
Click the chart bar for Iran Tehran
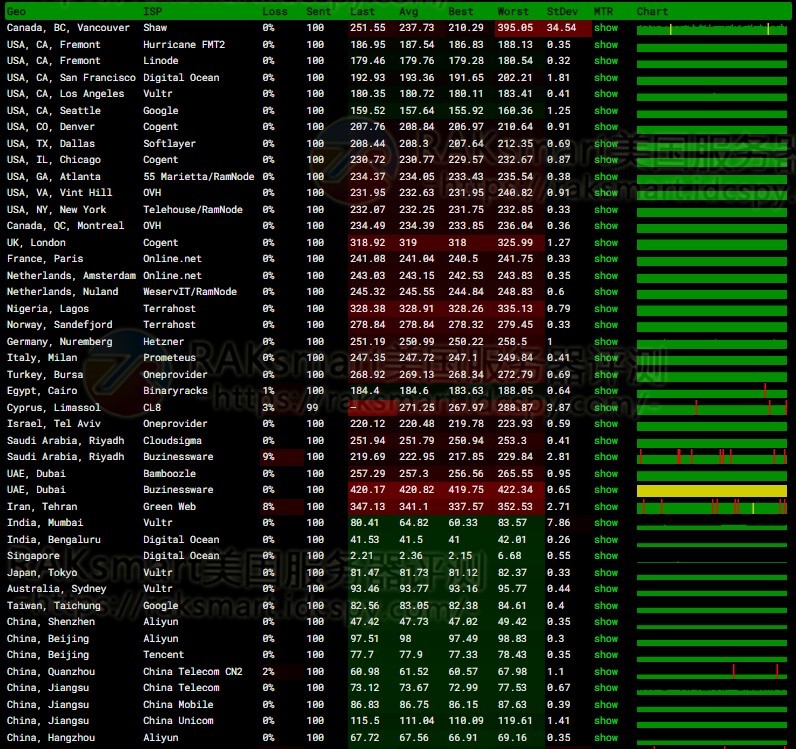tap(712, 507)
